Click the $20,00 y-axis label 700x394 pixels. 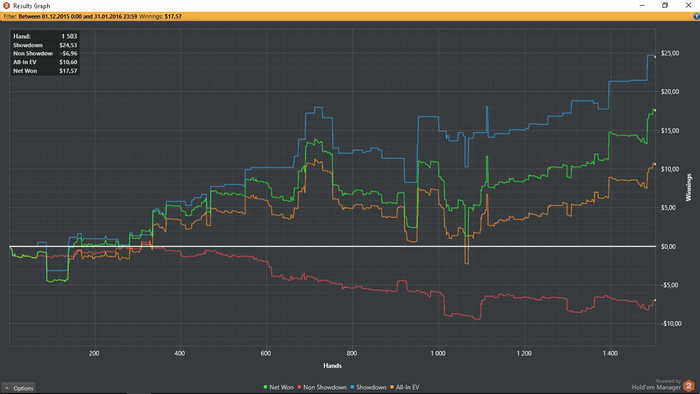coord(670,91)
